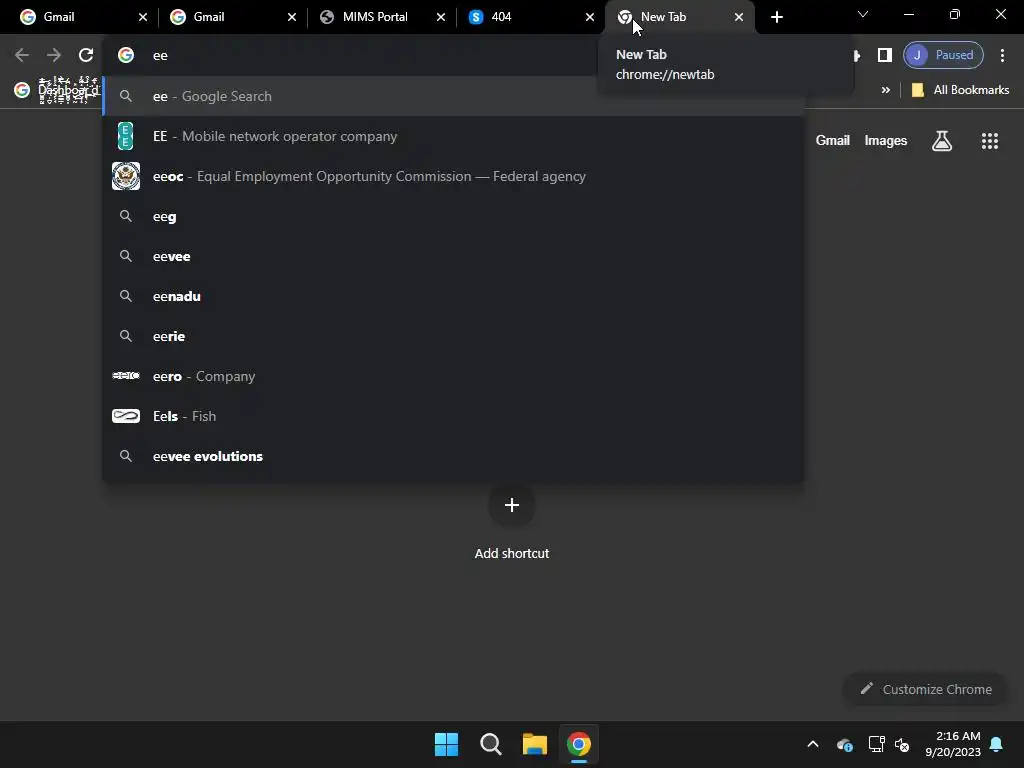The height and width of the screenshot is (768, 1024).
Task: Close the New Tab tab
Action: (x=739, y=17)
